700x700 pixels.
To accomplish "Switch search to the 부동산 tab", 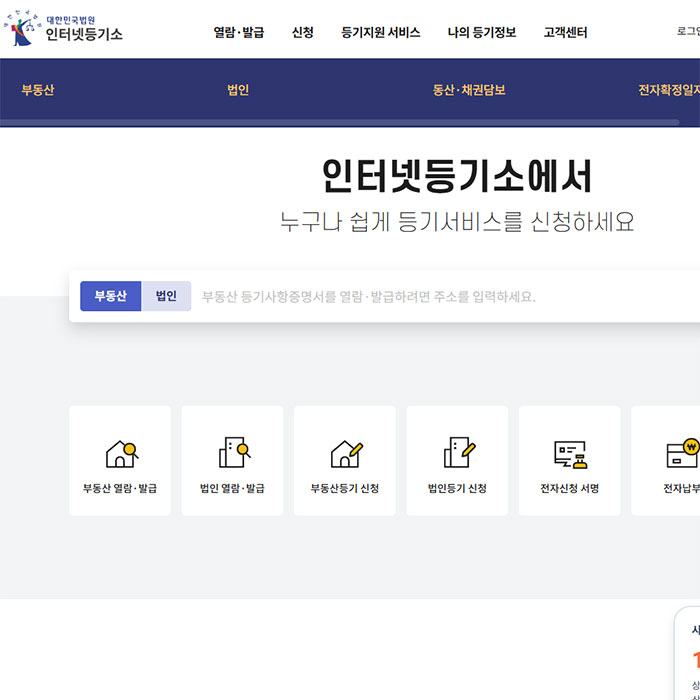I will (x=111, y=296).
